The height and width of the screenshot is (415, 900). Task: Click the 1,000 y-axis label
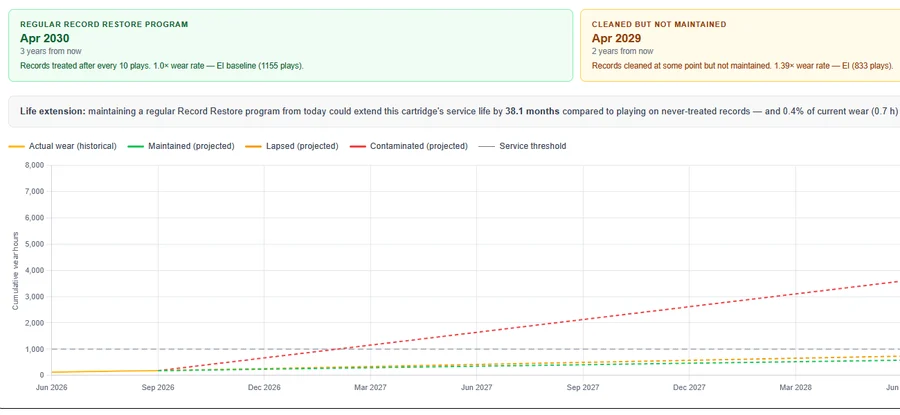(x=34, y=349)
